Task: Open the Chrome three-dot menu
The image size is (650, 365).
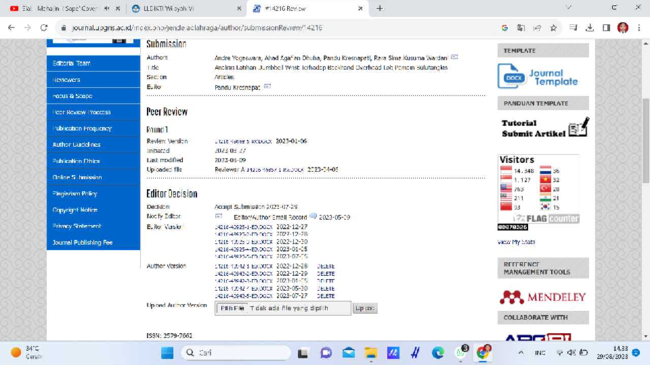Action: point(639,28)
